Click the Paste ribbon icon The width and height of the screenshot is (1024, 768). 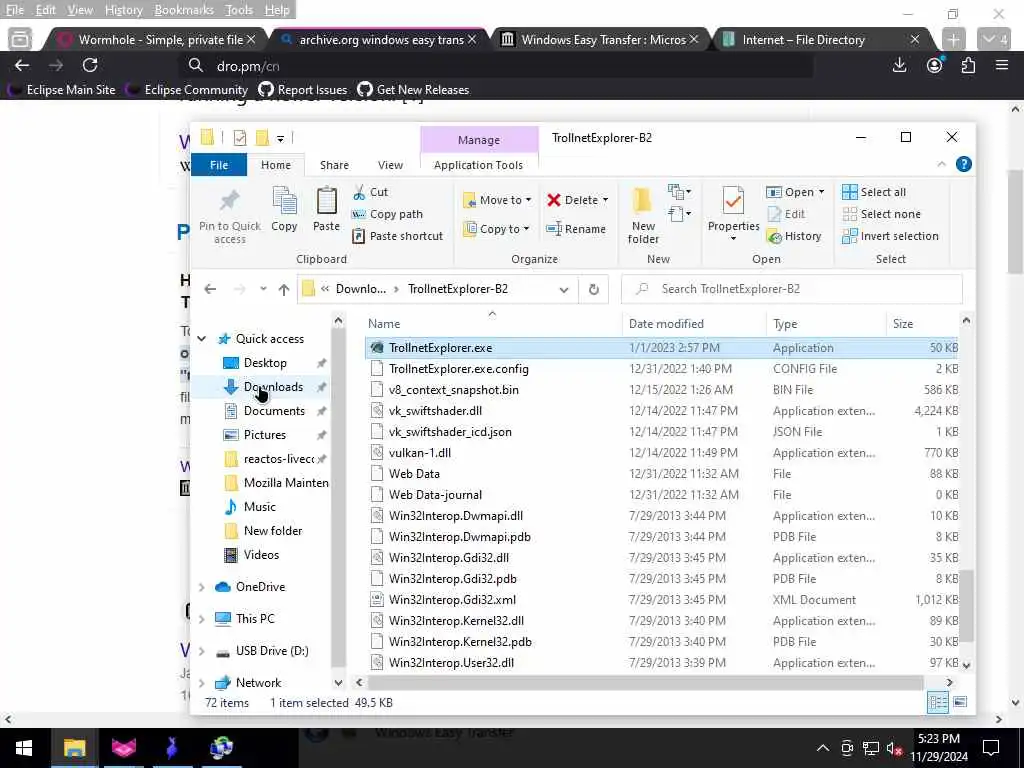[x=326, y=209]
